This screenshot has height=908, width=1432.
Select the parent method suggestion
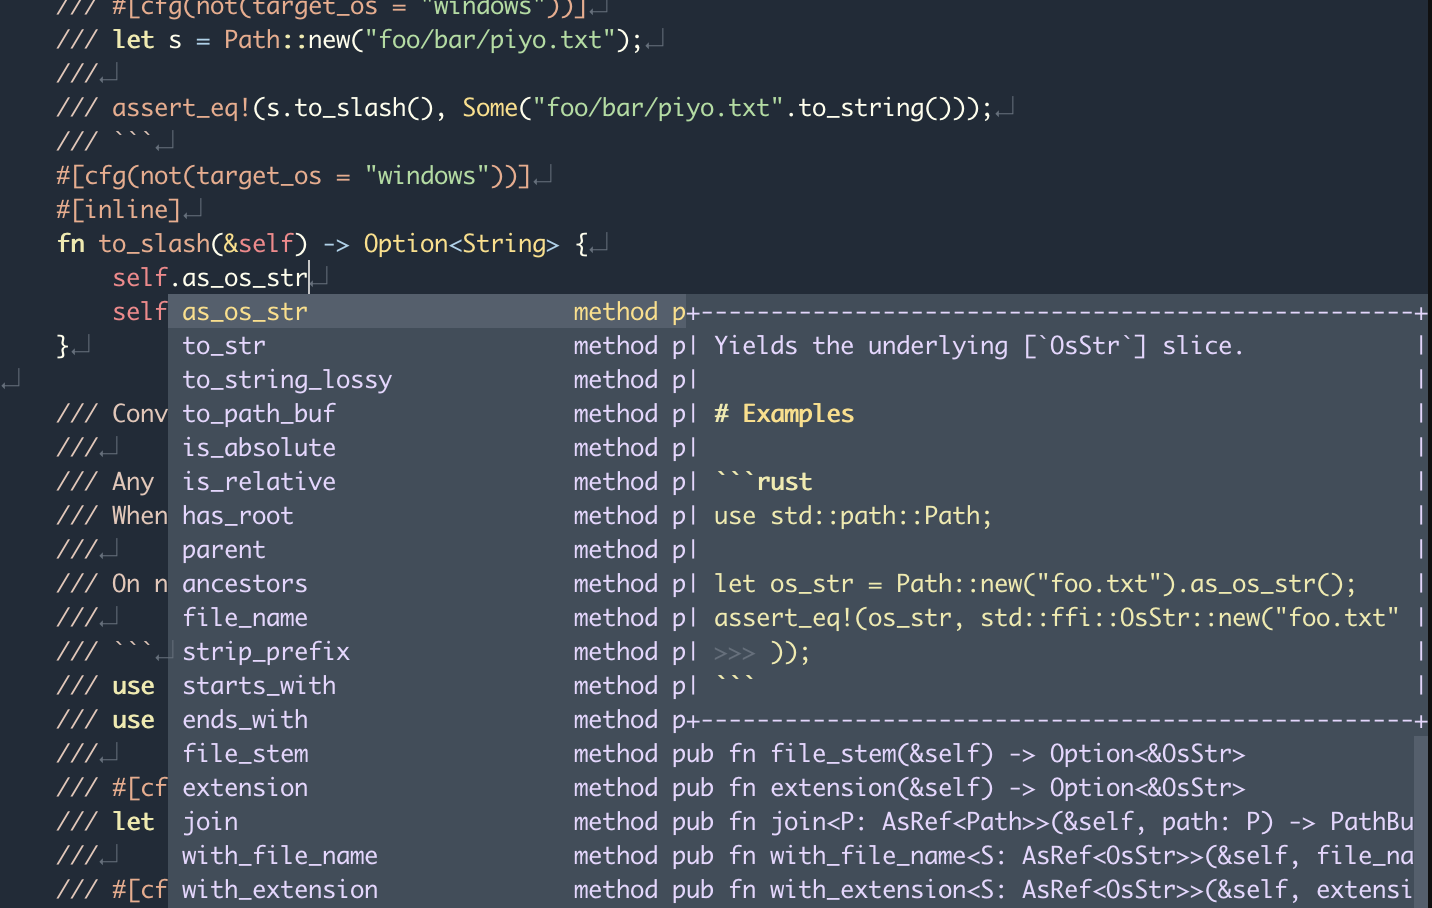(x=223, y=549)
